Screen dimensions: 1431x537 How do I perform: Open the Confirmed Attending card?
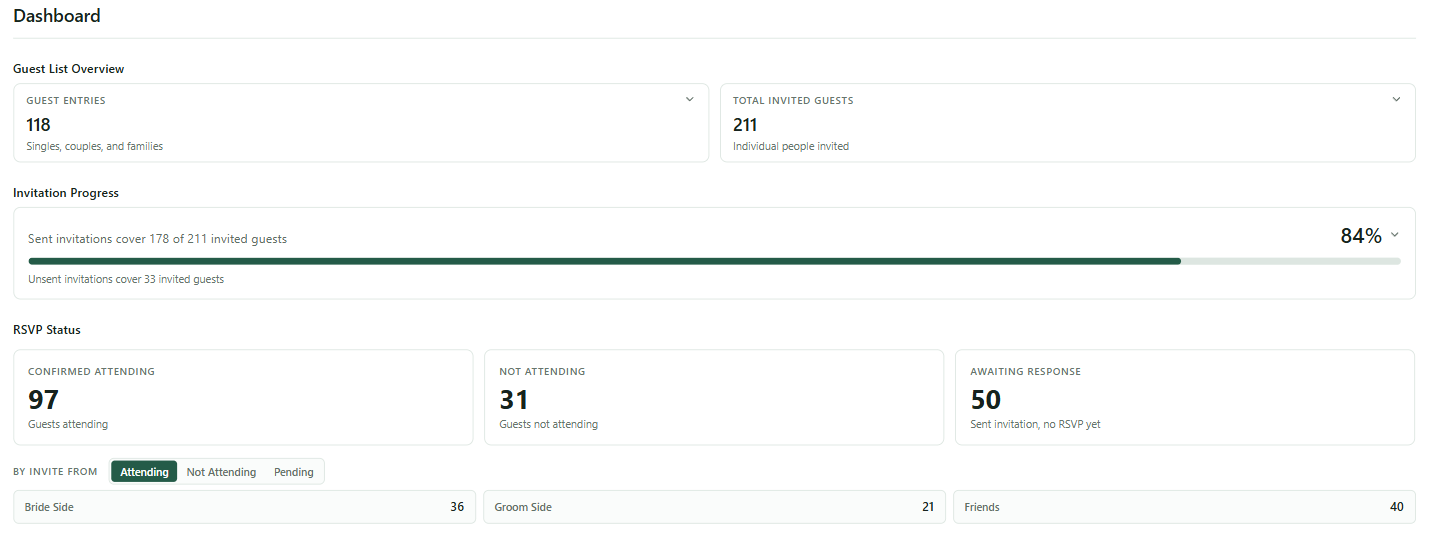click(243, 397)
